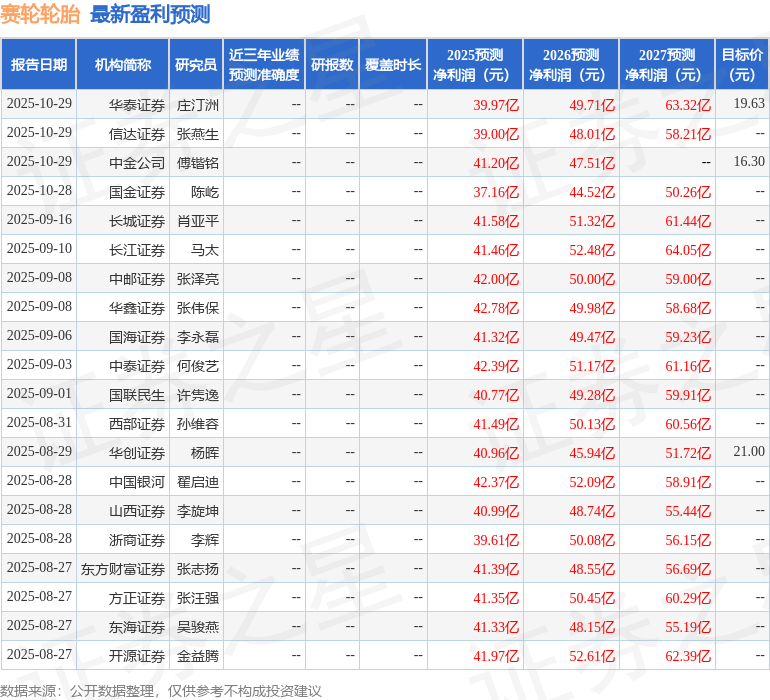
Task: Click the 最新盈利预测 heading
Action: (150, 14)
